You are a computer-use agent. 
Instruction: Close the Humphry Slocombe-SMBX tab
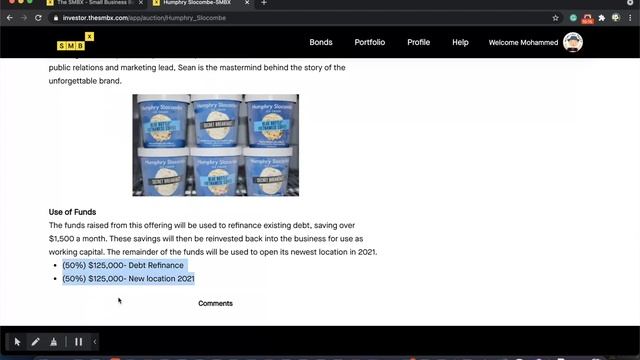(x=247, y=3)
